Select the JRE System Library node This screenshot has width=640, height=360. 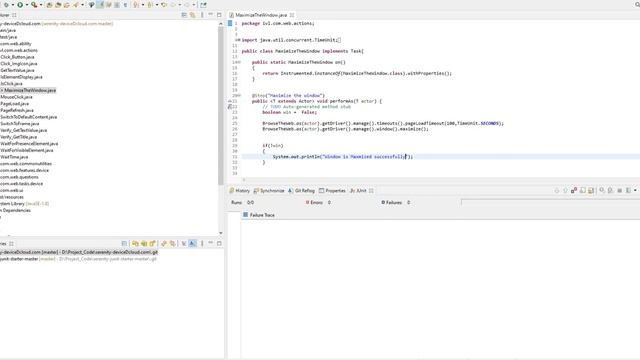24,204
